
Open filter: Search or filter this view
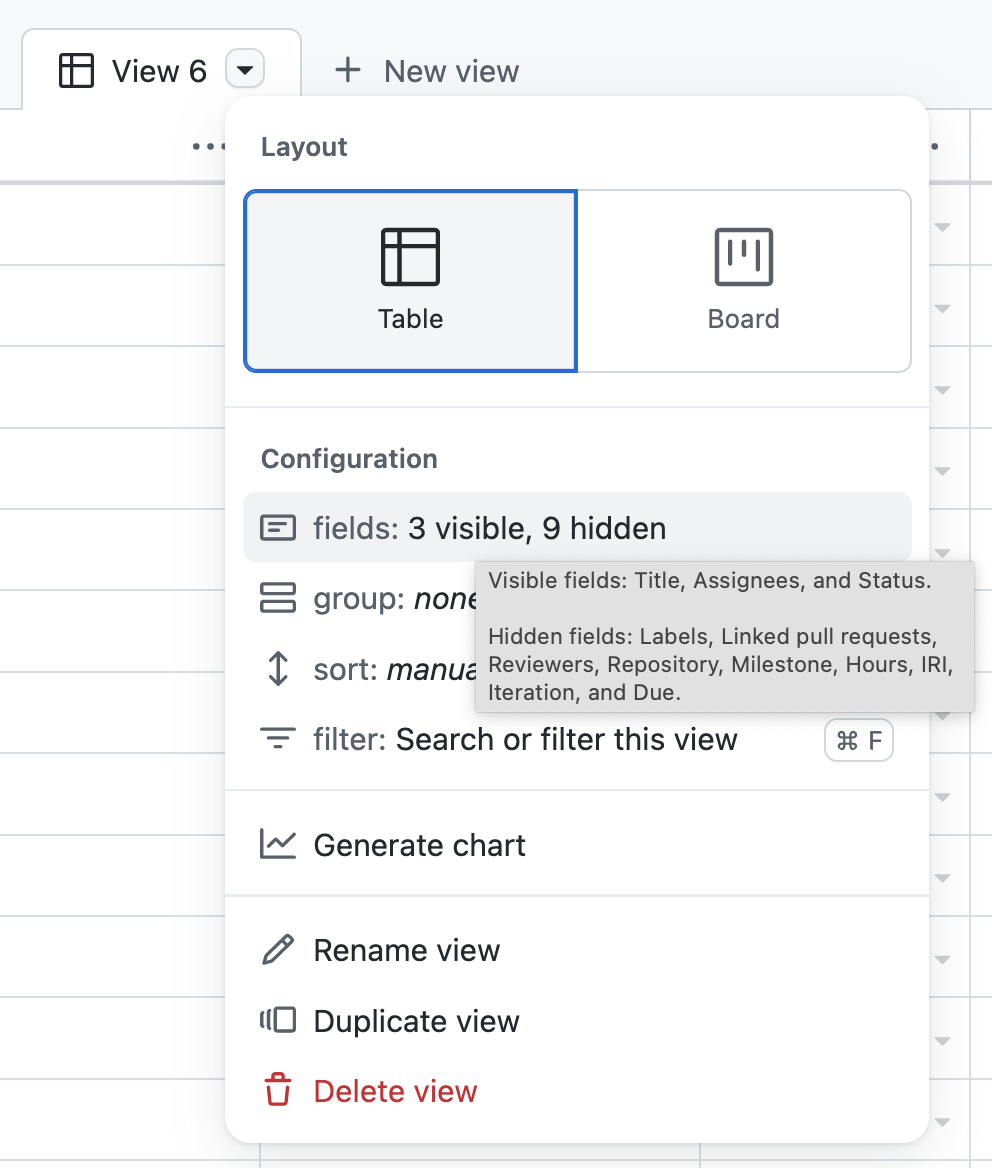(577, 740)
